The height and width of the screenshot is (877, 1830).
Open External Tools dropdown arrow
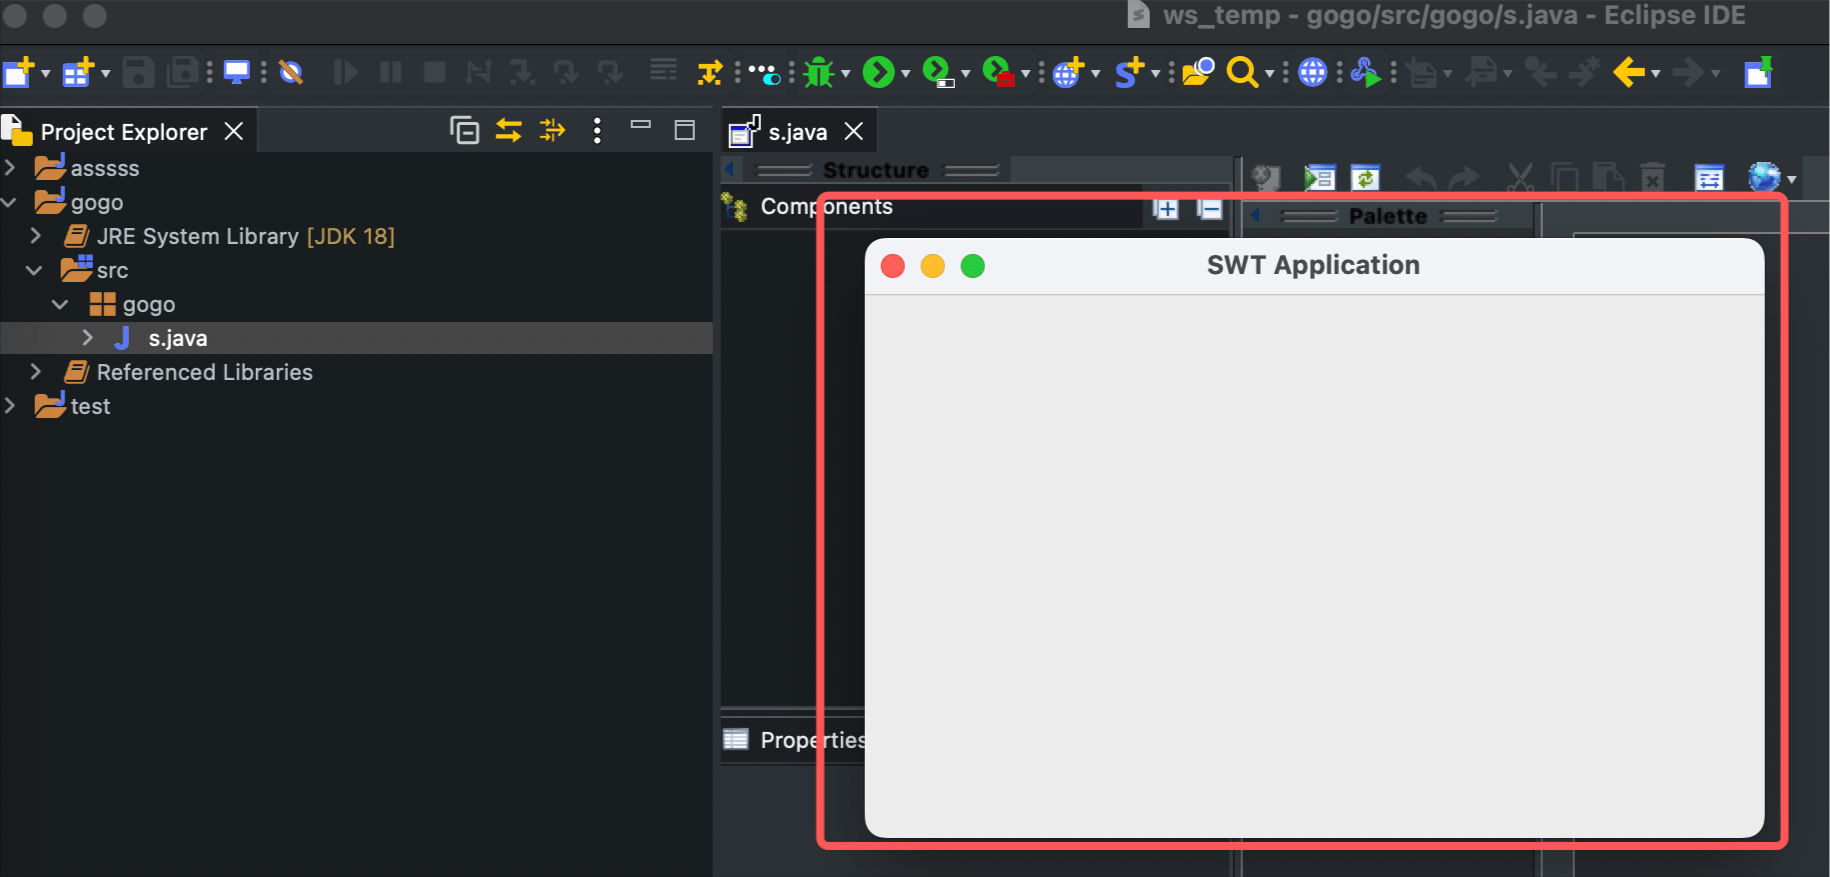click(1026, 73)
